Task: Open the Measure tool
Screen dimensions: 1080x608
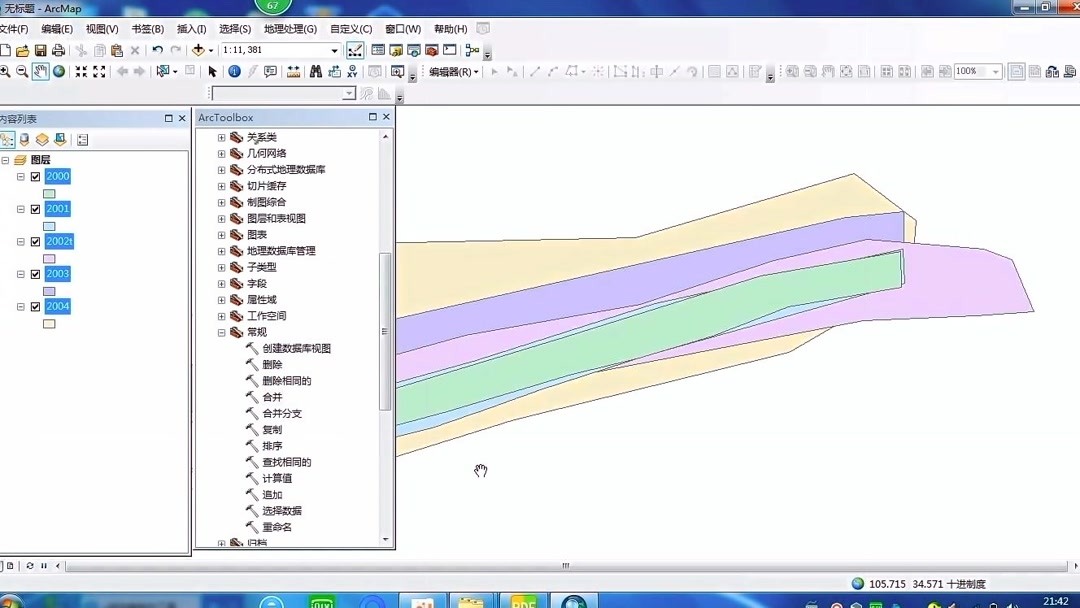Action: point(293,71)
